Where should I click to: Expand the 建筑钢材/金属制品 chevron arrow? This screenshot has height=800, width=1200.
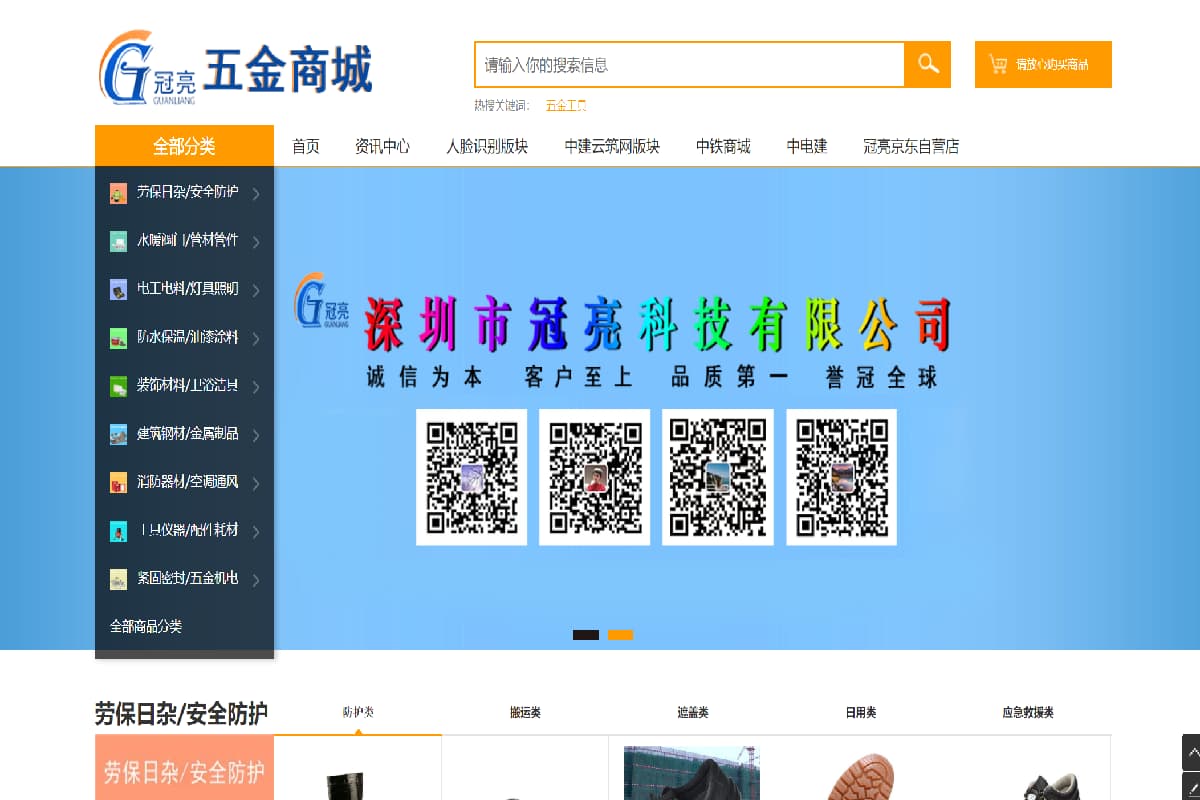point(256,435)
